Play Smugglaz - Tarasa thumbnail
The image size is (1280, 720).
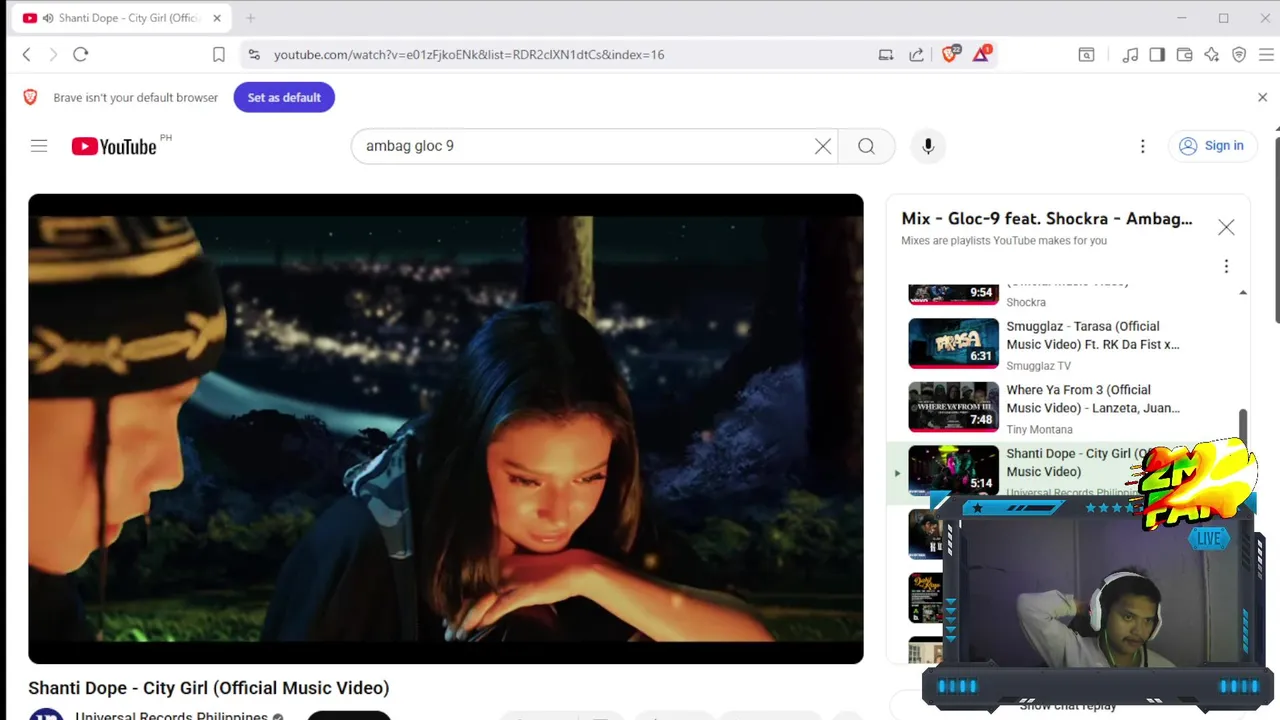953,343
